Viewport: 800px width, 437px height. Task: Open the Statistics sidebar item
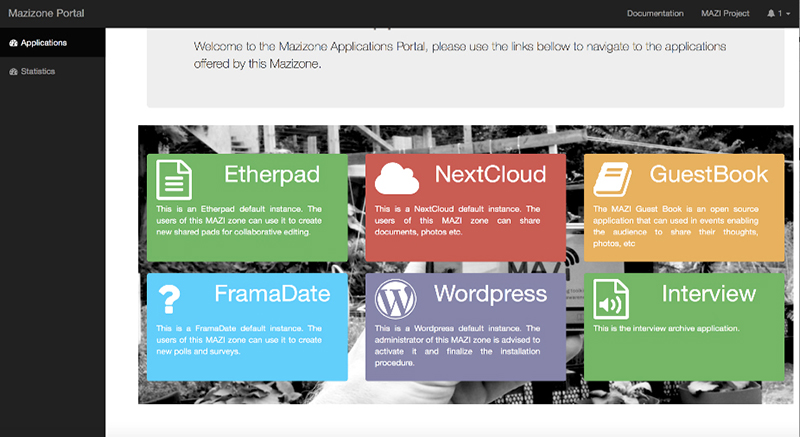pyautogui.click(x=53, y=71)
